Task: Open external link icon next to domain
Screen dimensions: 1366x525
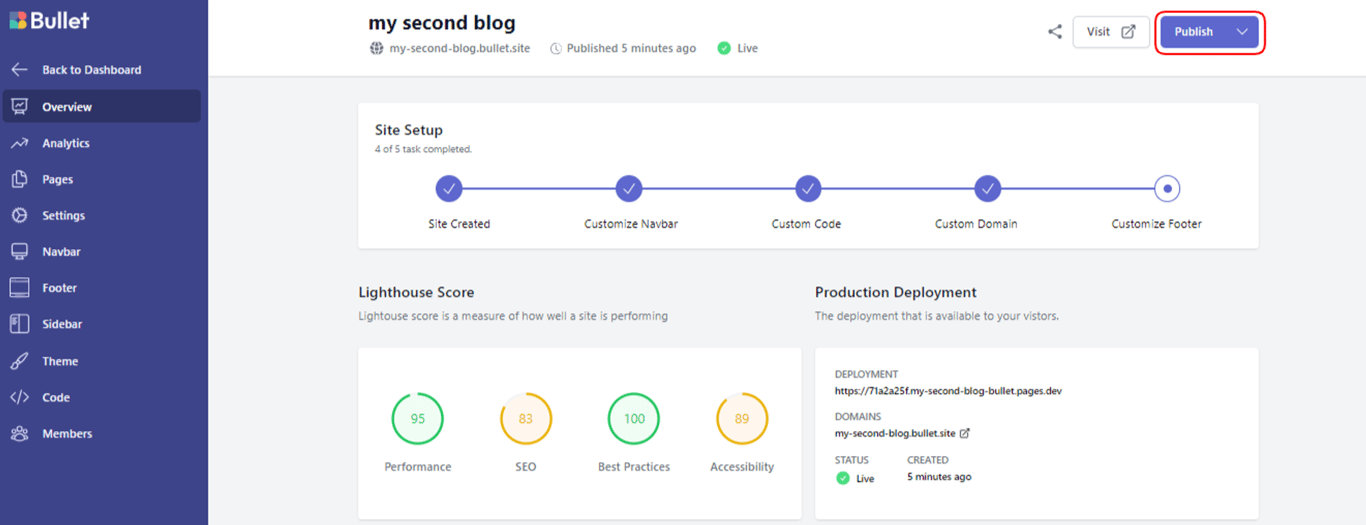Action: click(x=965, y=434)
